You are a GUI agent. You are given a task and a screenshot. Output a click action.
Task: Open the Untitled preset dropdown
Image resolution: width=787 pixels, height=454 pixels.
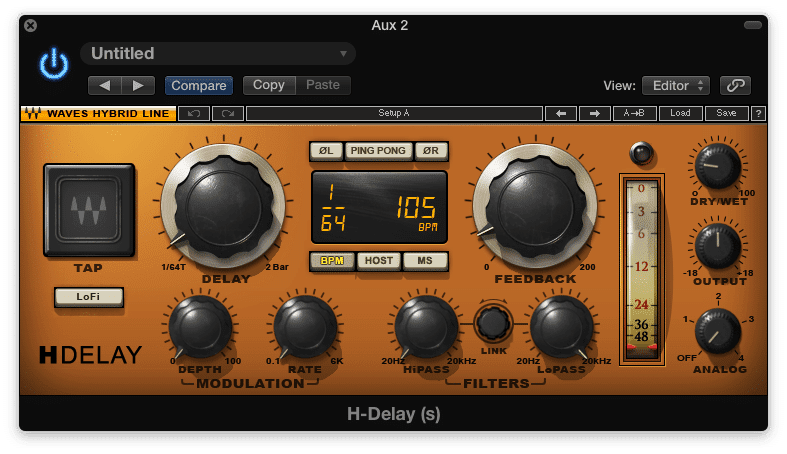(x=218, y=53)
